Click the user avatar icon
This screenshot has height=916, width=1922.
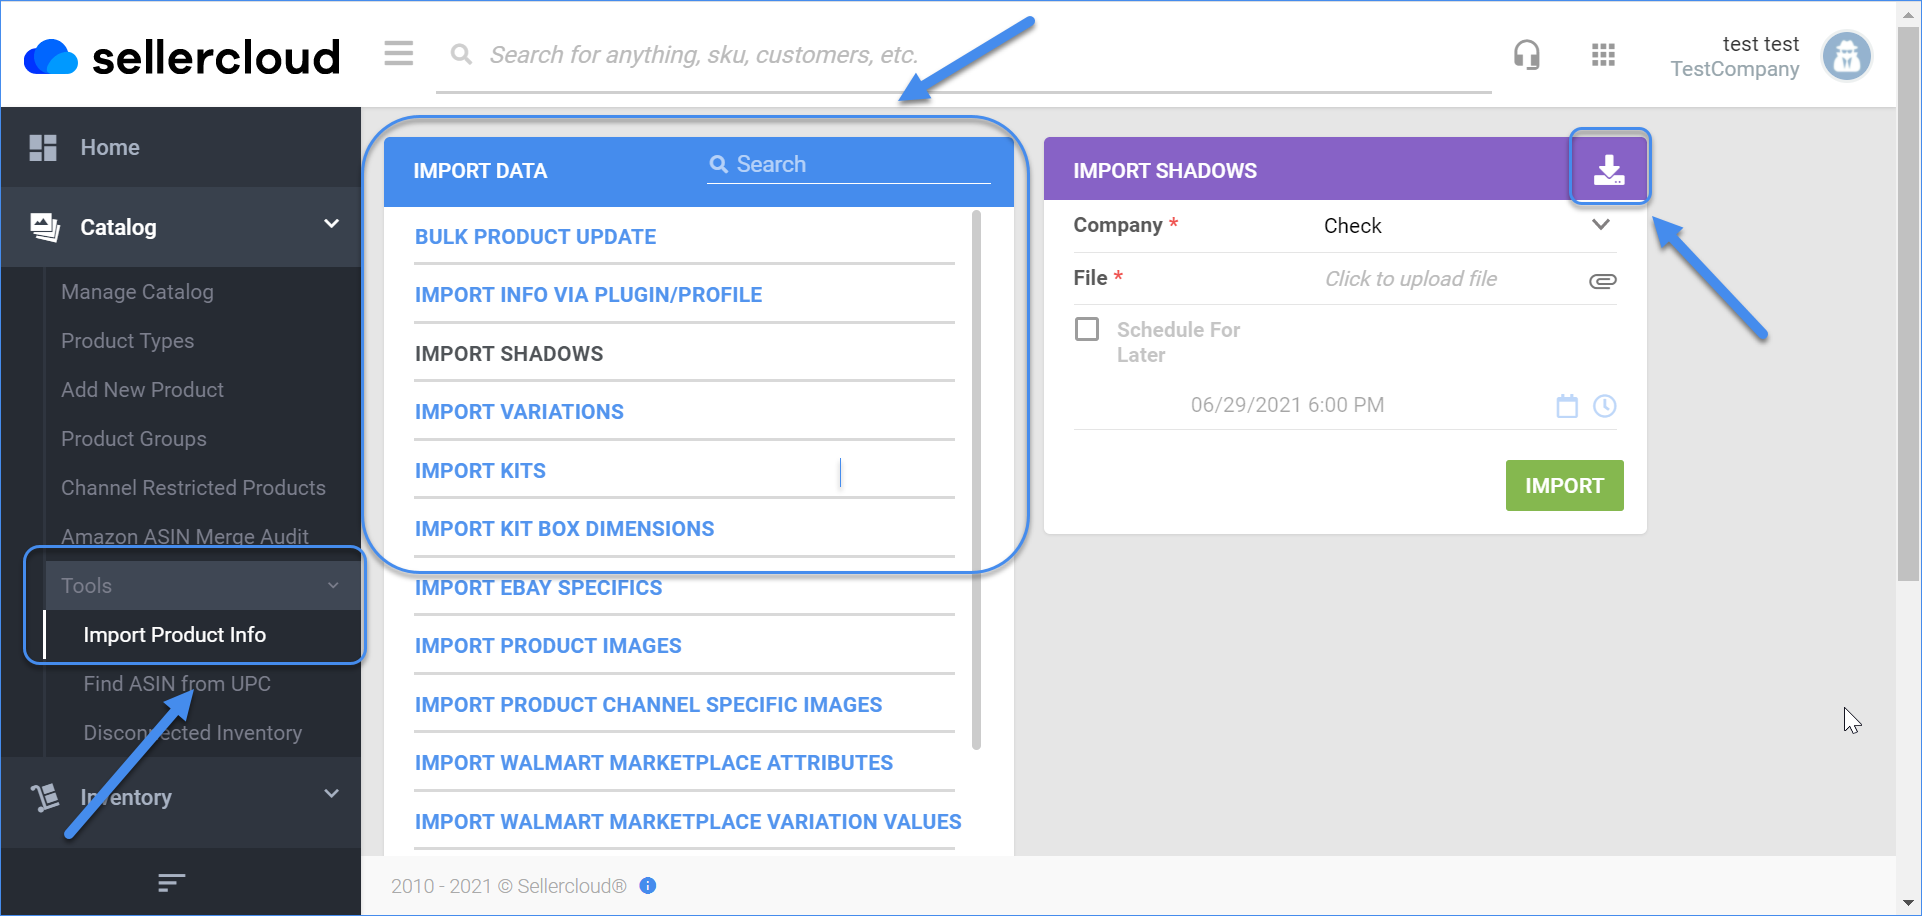click(1846, 56)
